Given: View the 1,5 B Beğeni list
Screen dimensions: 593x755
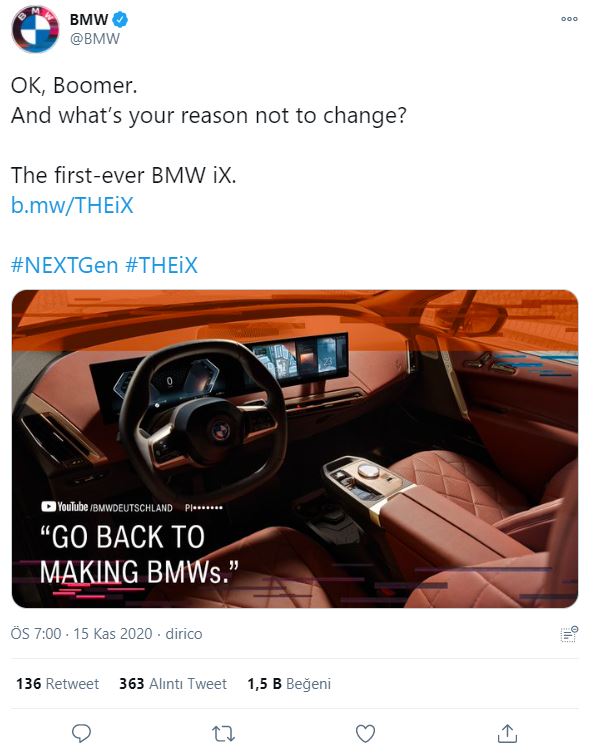Looking at the screenshot, I should 289,684.
